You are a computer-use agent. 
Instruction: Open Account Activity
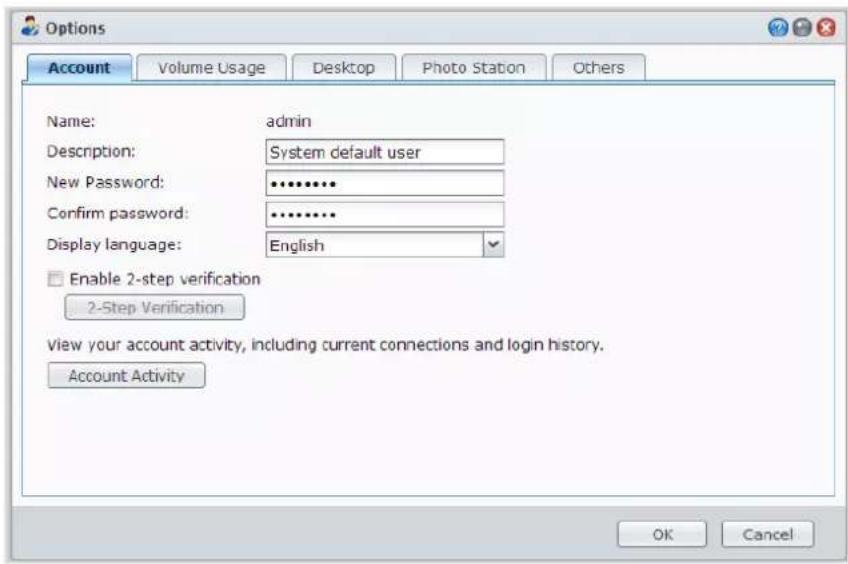tap(127, 375)
